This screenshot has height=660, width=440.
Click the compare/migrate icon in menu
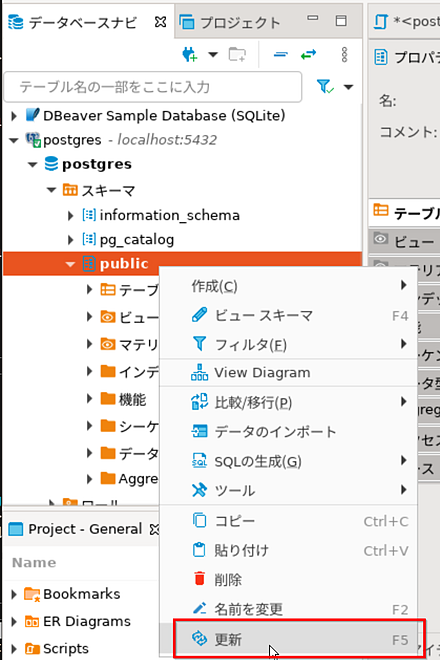pyautogui.click(x=199, y=402)
